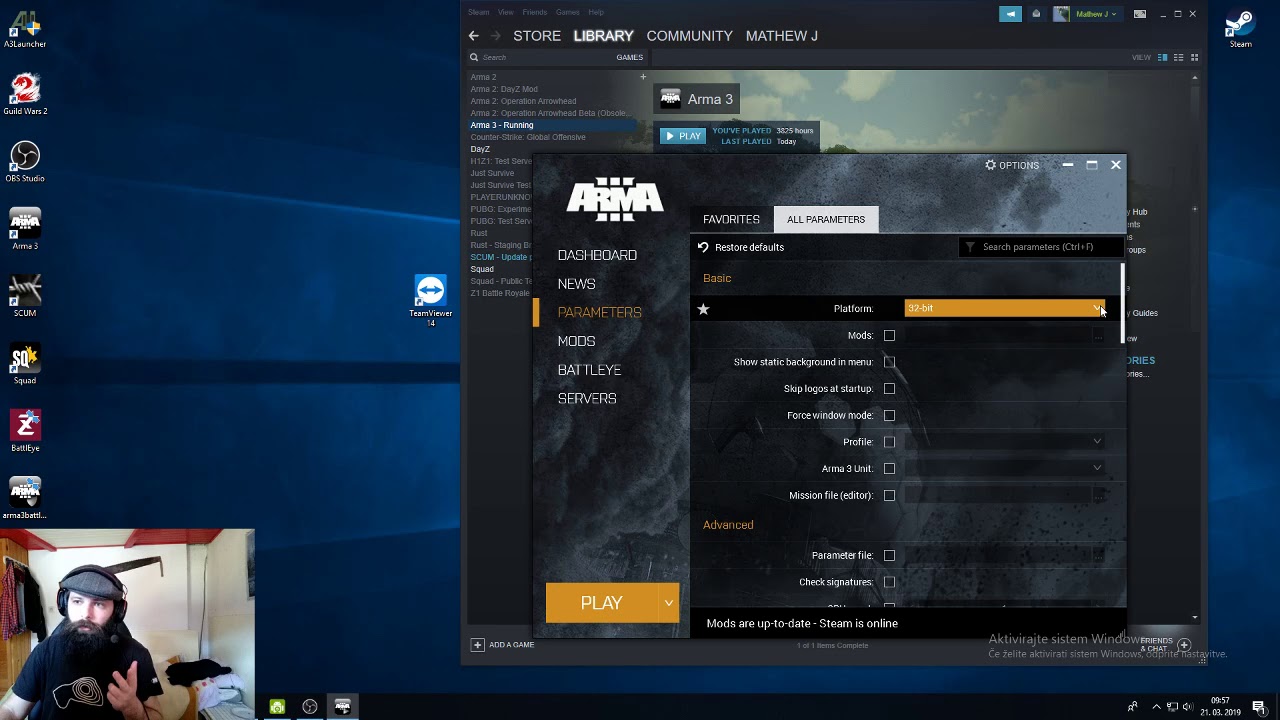Select the TeamViewer 14 desktop icon

click(431, 300)
